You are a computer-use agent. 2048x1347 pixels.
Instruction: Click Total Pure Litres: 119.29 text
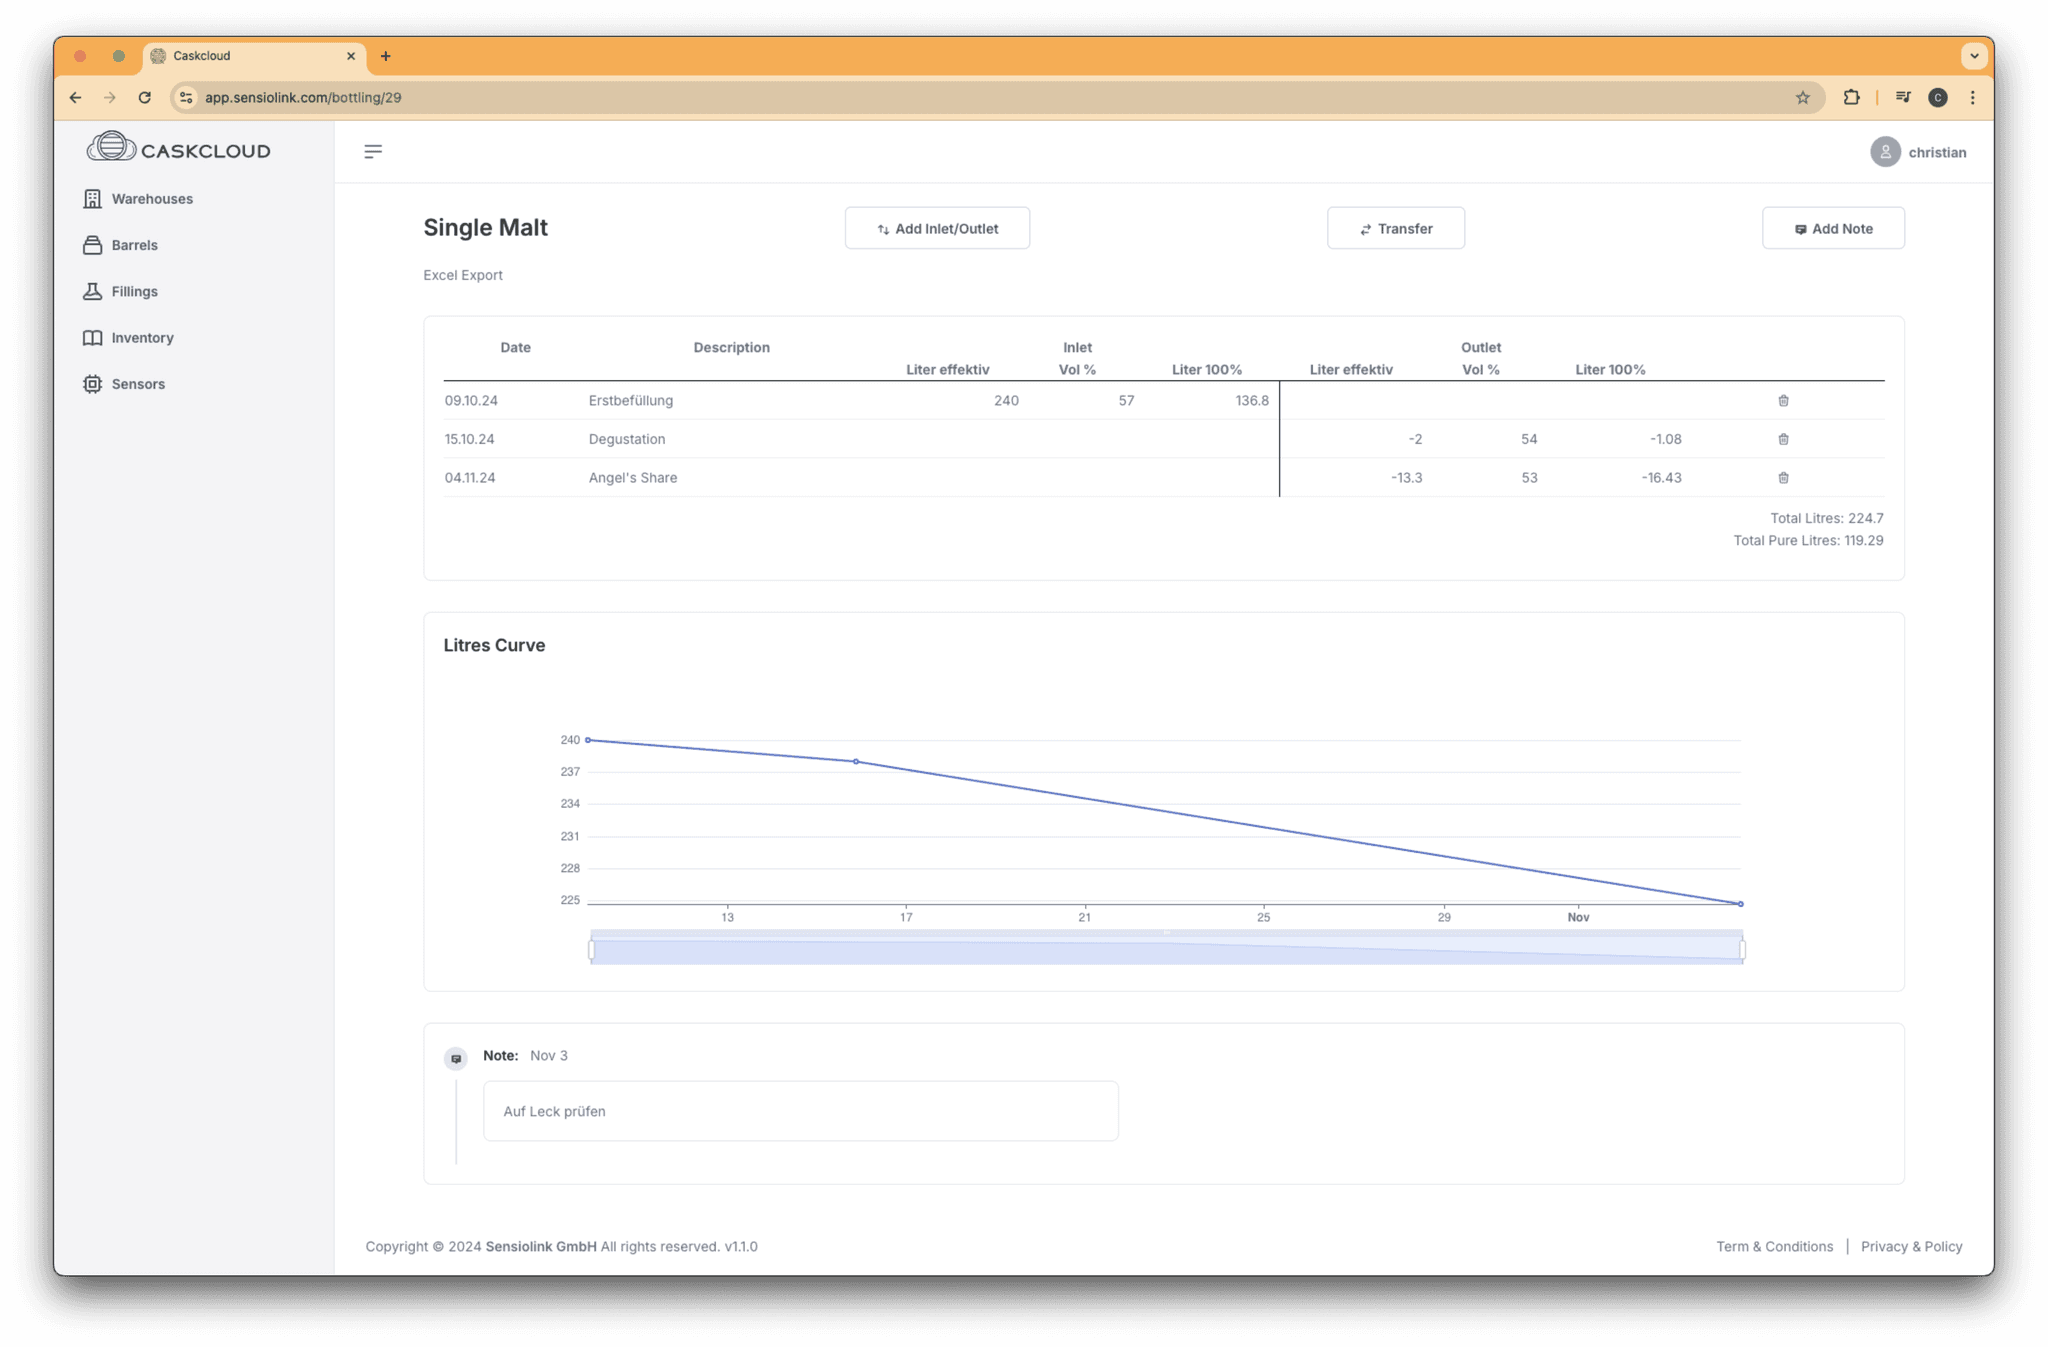(1808, 540)
